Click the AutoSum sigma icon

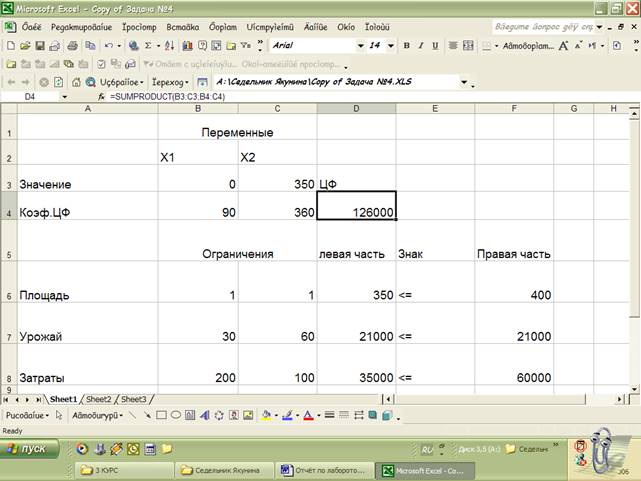coord(148,46)
